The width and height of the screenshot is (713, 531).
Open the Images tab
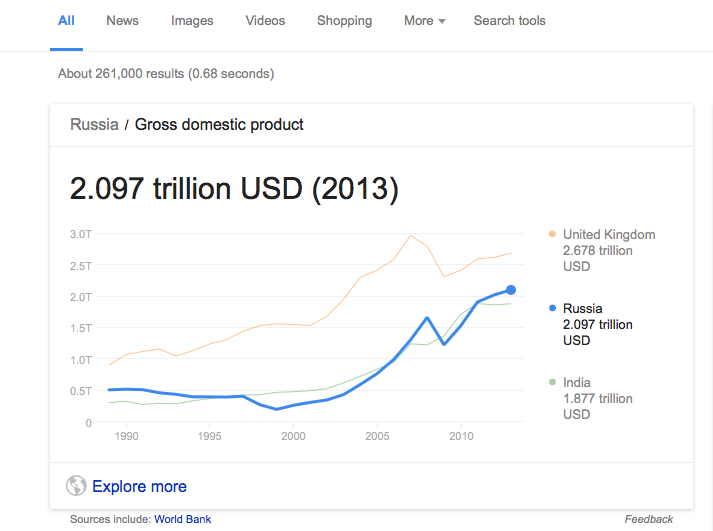click(x=192, y=21)
